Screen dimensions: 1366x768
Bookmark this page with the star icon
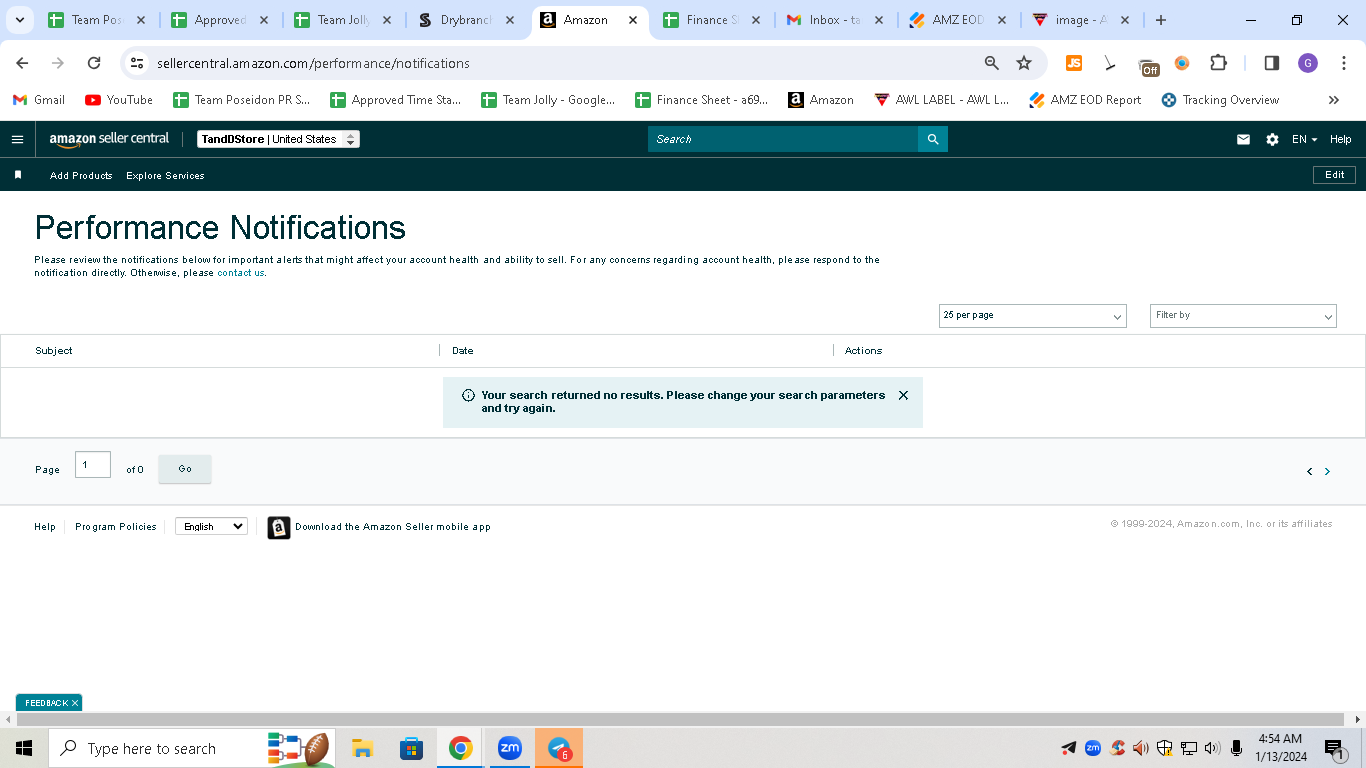[1024, 63]
